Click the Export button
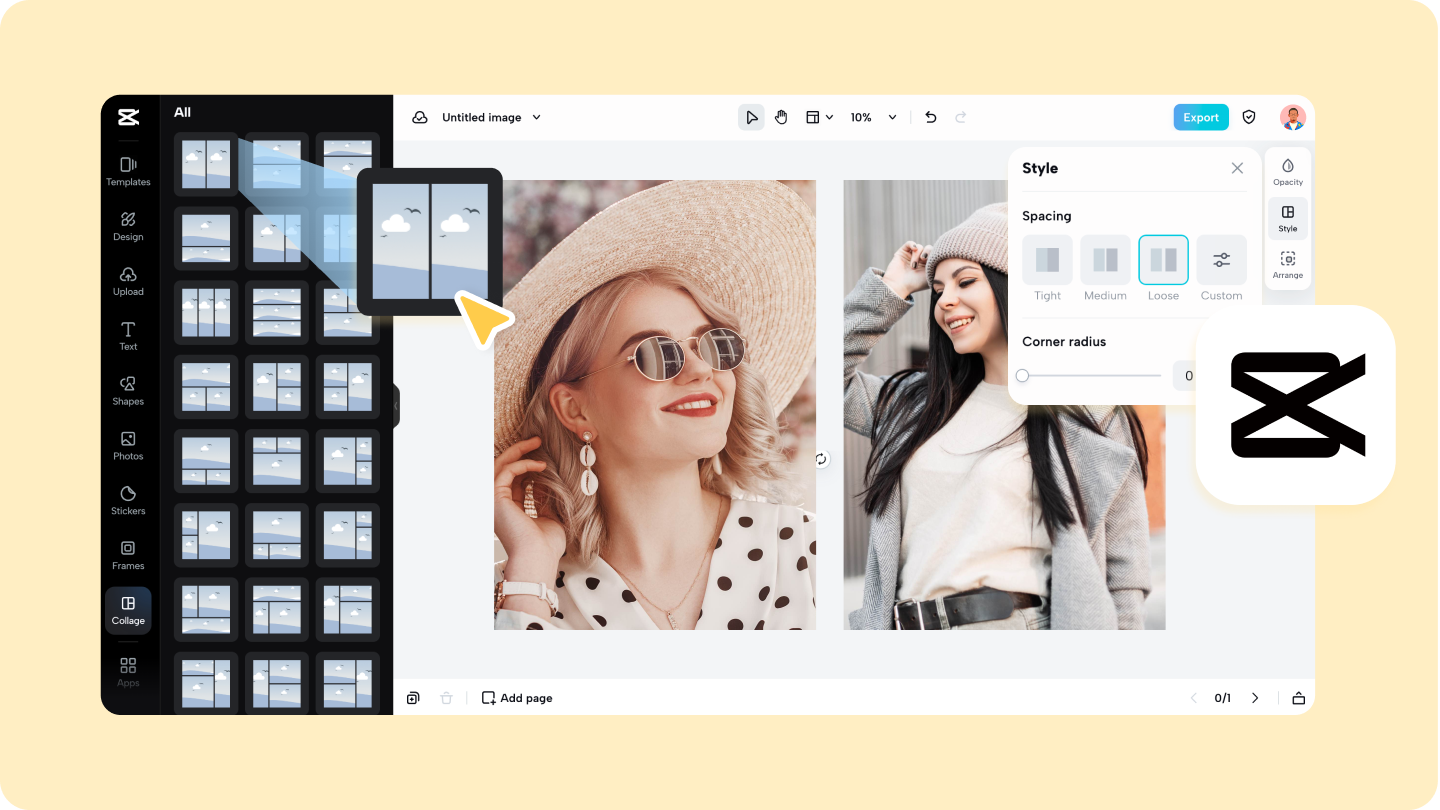The width and height of the screenshot is (1440, 810). tap(1200, 117)
